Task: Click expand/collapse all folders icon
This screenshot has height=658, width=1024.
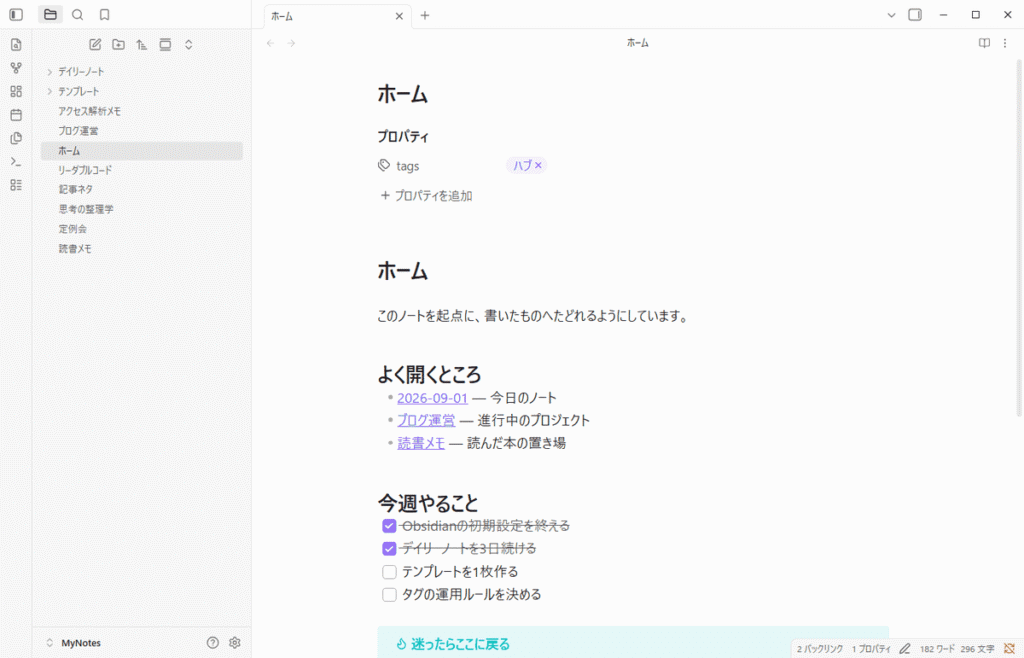Action: [189, 44]
